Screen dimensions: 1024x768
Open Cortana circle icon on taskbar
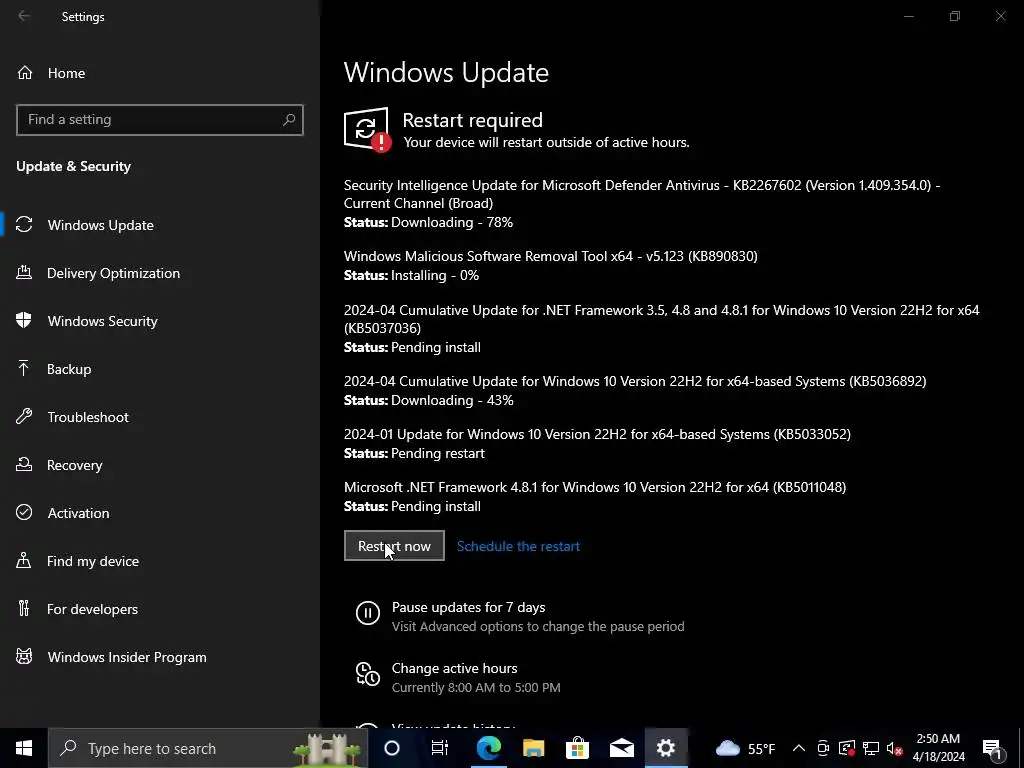click(x=392, y=748)
